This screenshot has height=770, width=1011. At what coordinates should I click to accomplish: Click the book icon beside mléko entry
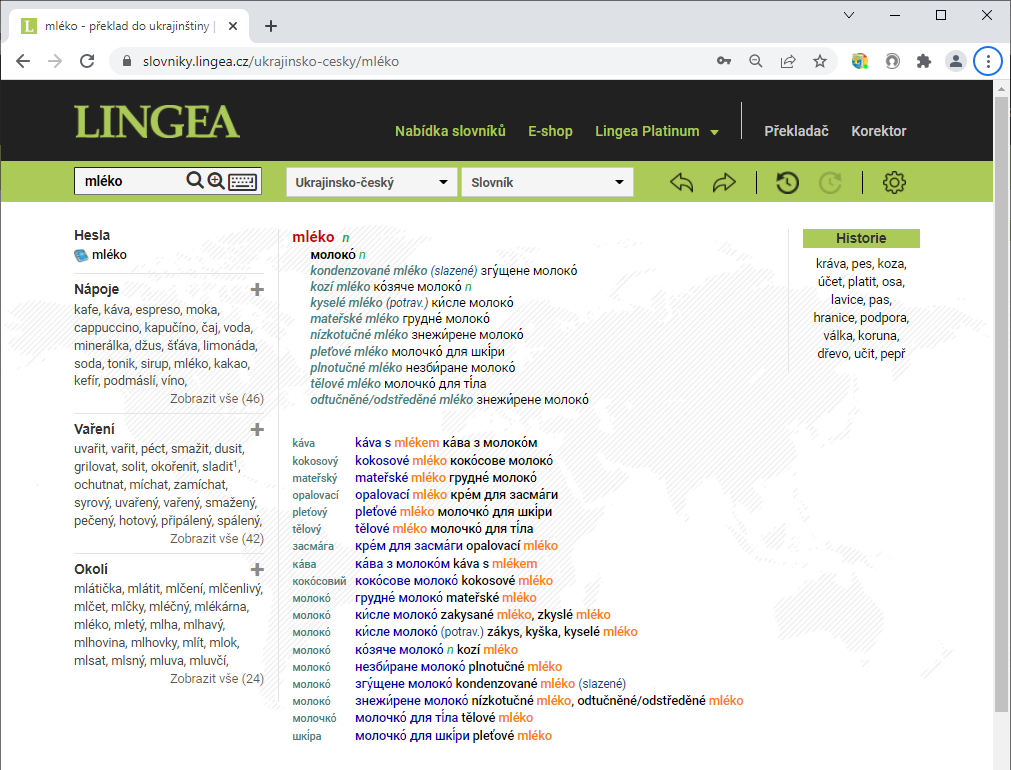(81, 255)
